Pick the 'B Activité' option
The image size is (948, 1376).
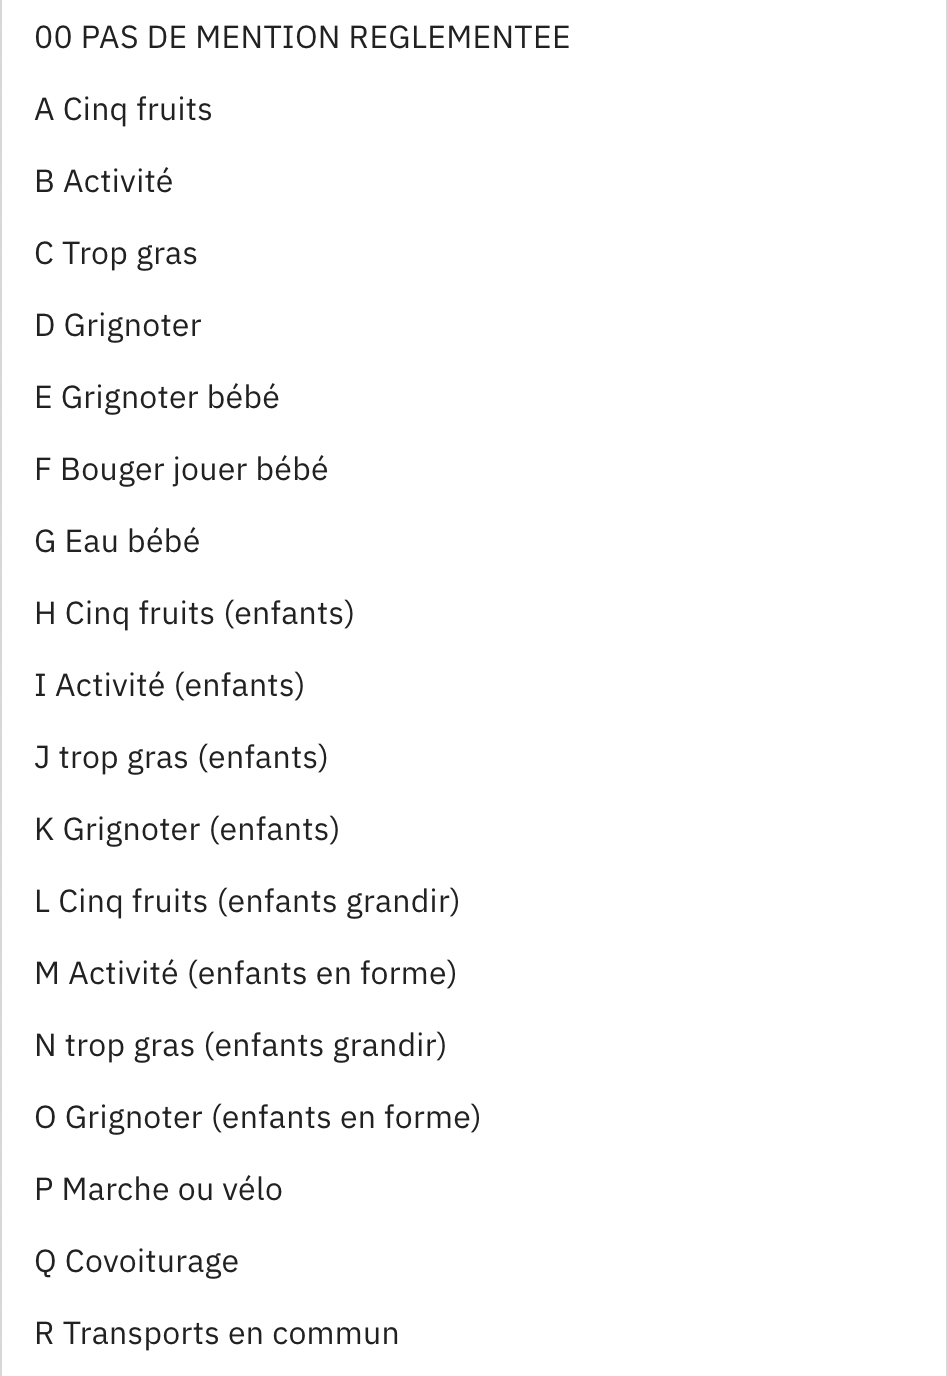[104, 182]
